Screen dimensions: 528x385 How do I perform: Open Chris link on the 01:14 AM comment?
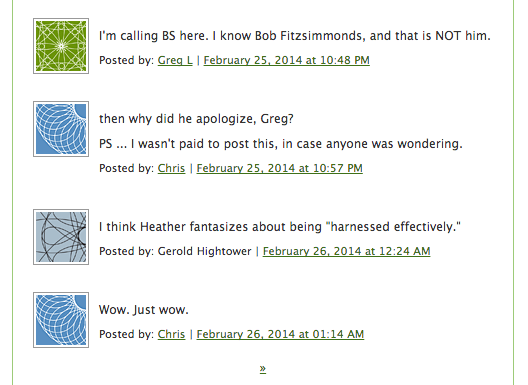[171, 334]
